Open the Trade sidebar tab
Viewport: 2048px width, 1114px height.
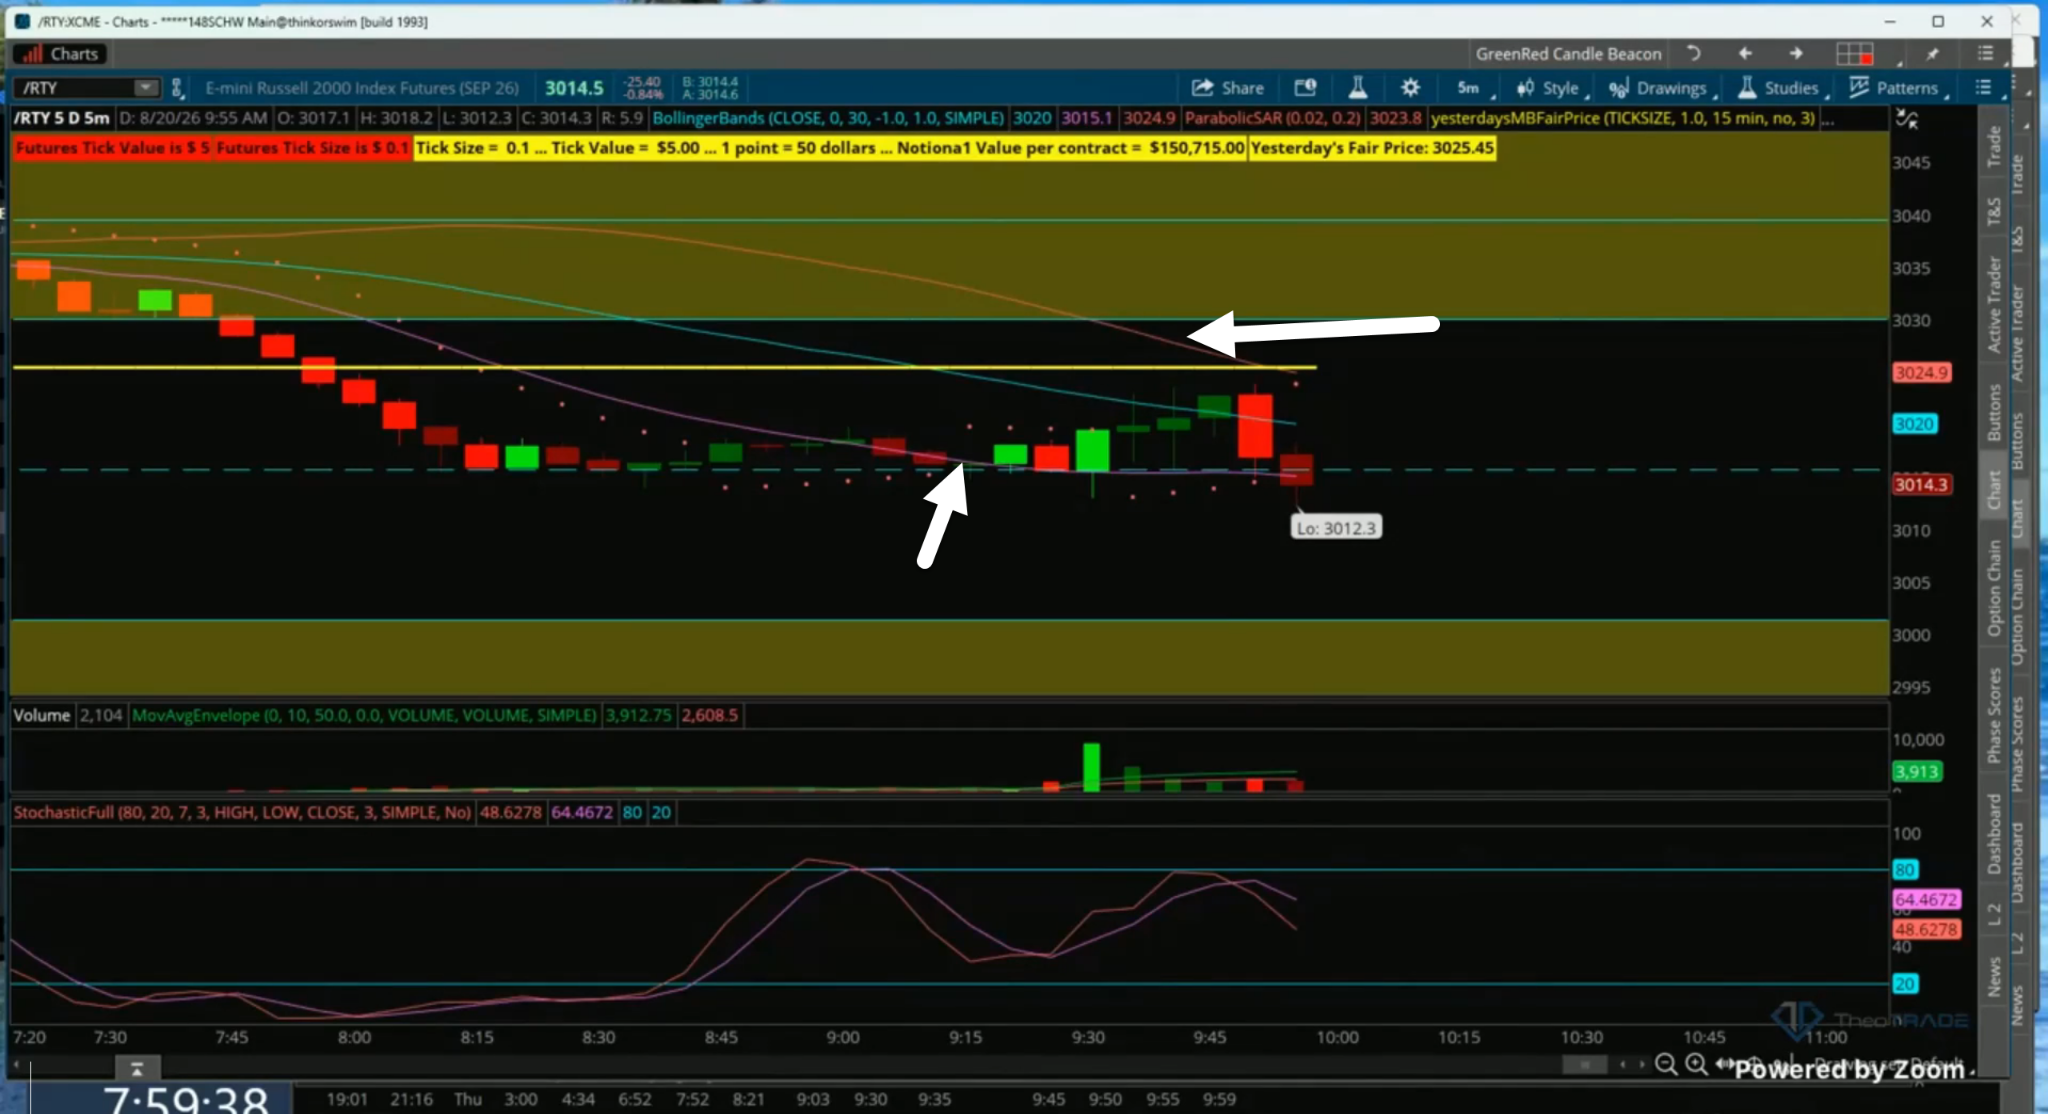tap(1994, 147)
